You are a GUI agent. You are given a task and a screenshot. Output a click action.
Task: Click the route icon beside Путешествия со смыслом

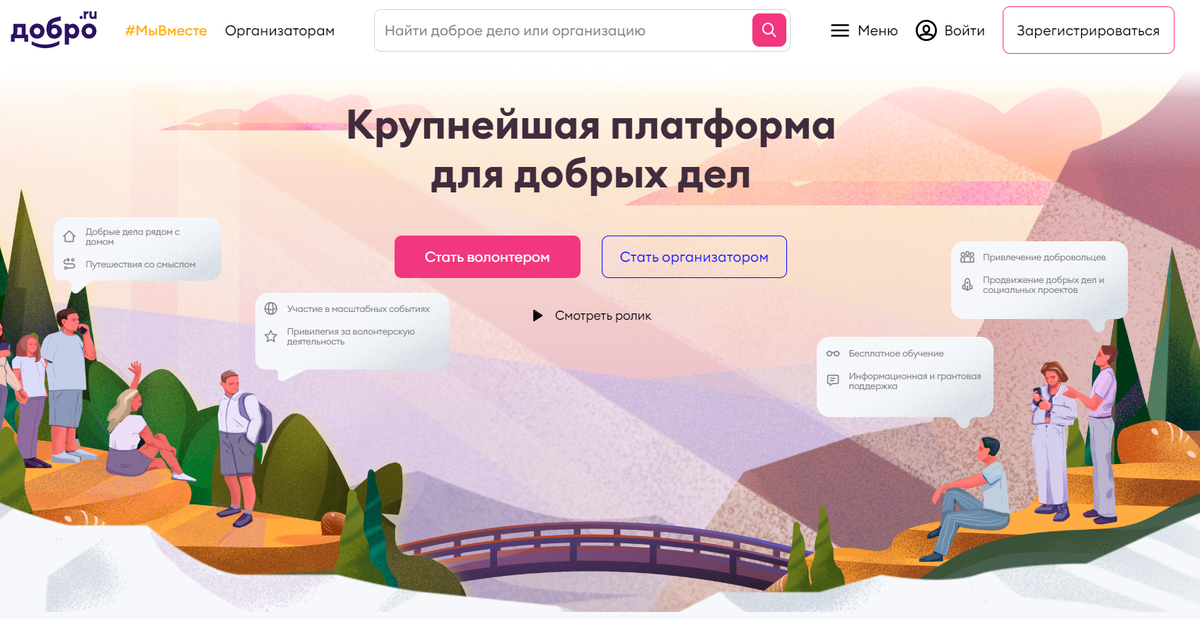[69, 264]
